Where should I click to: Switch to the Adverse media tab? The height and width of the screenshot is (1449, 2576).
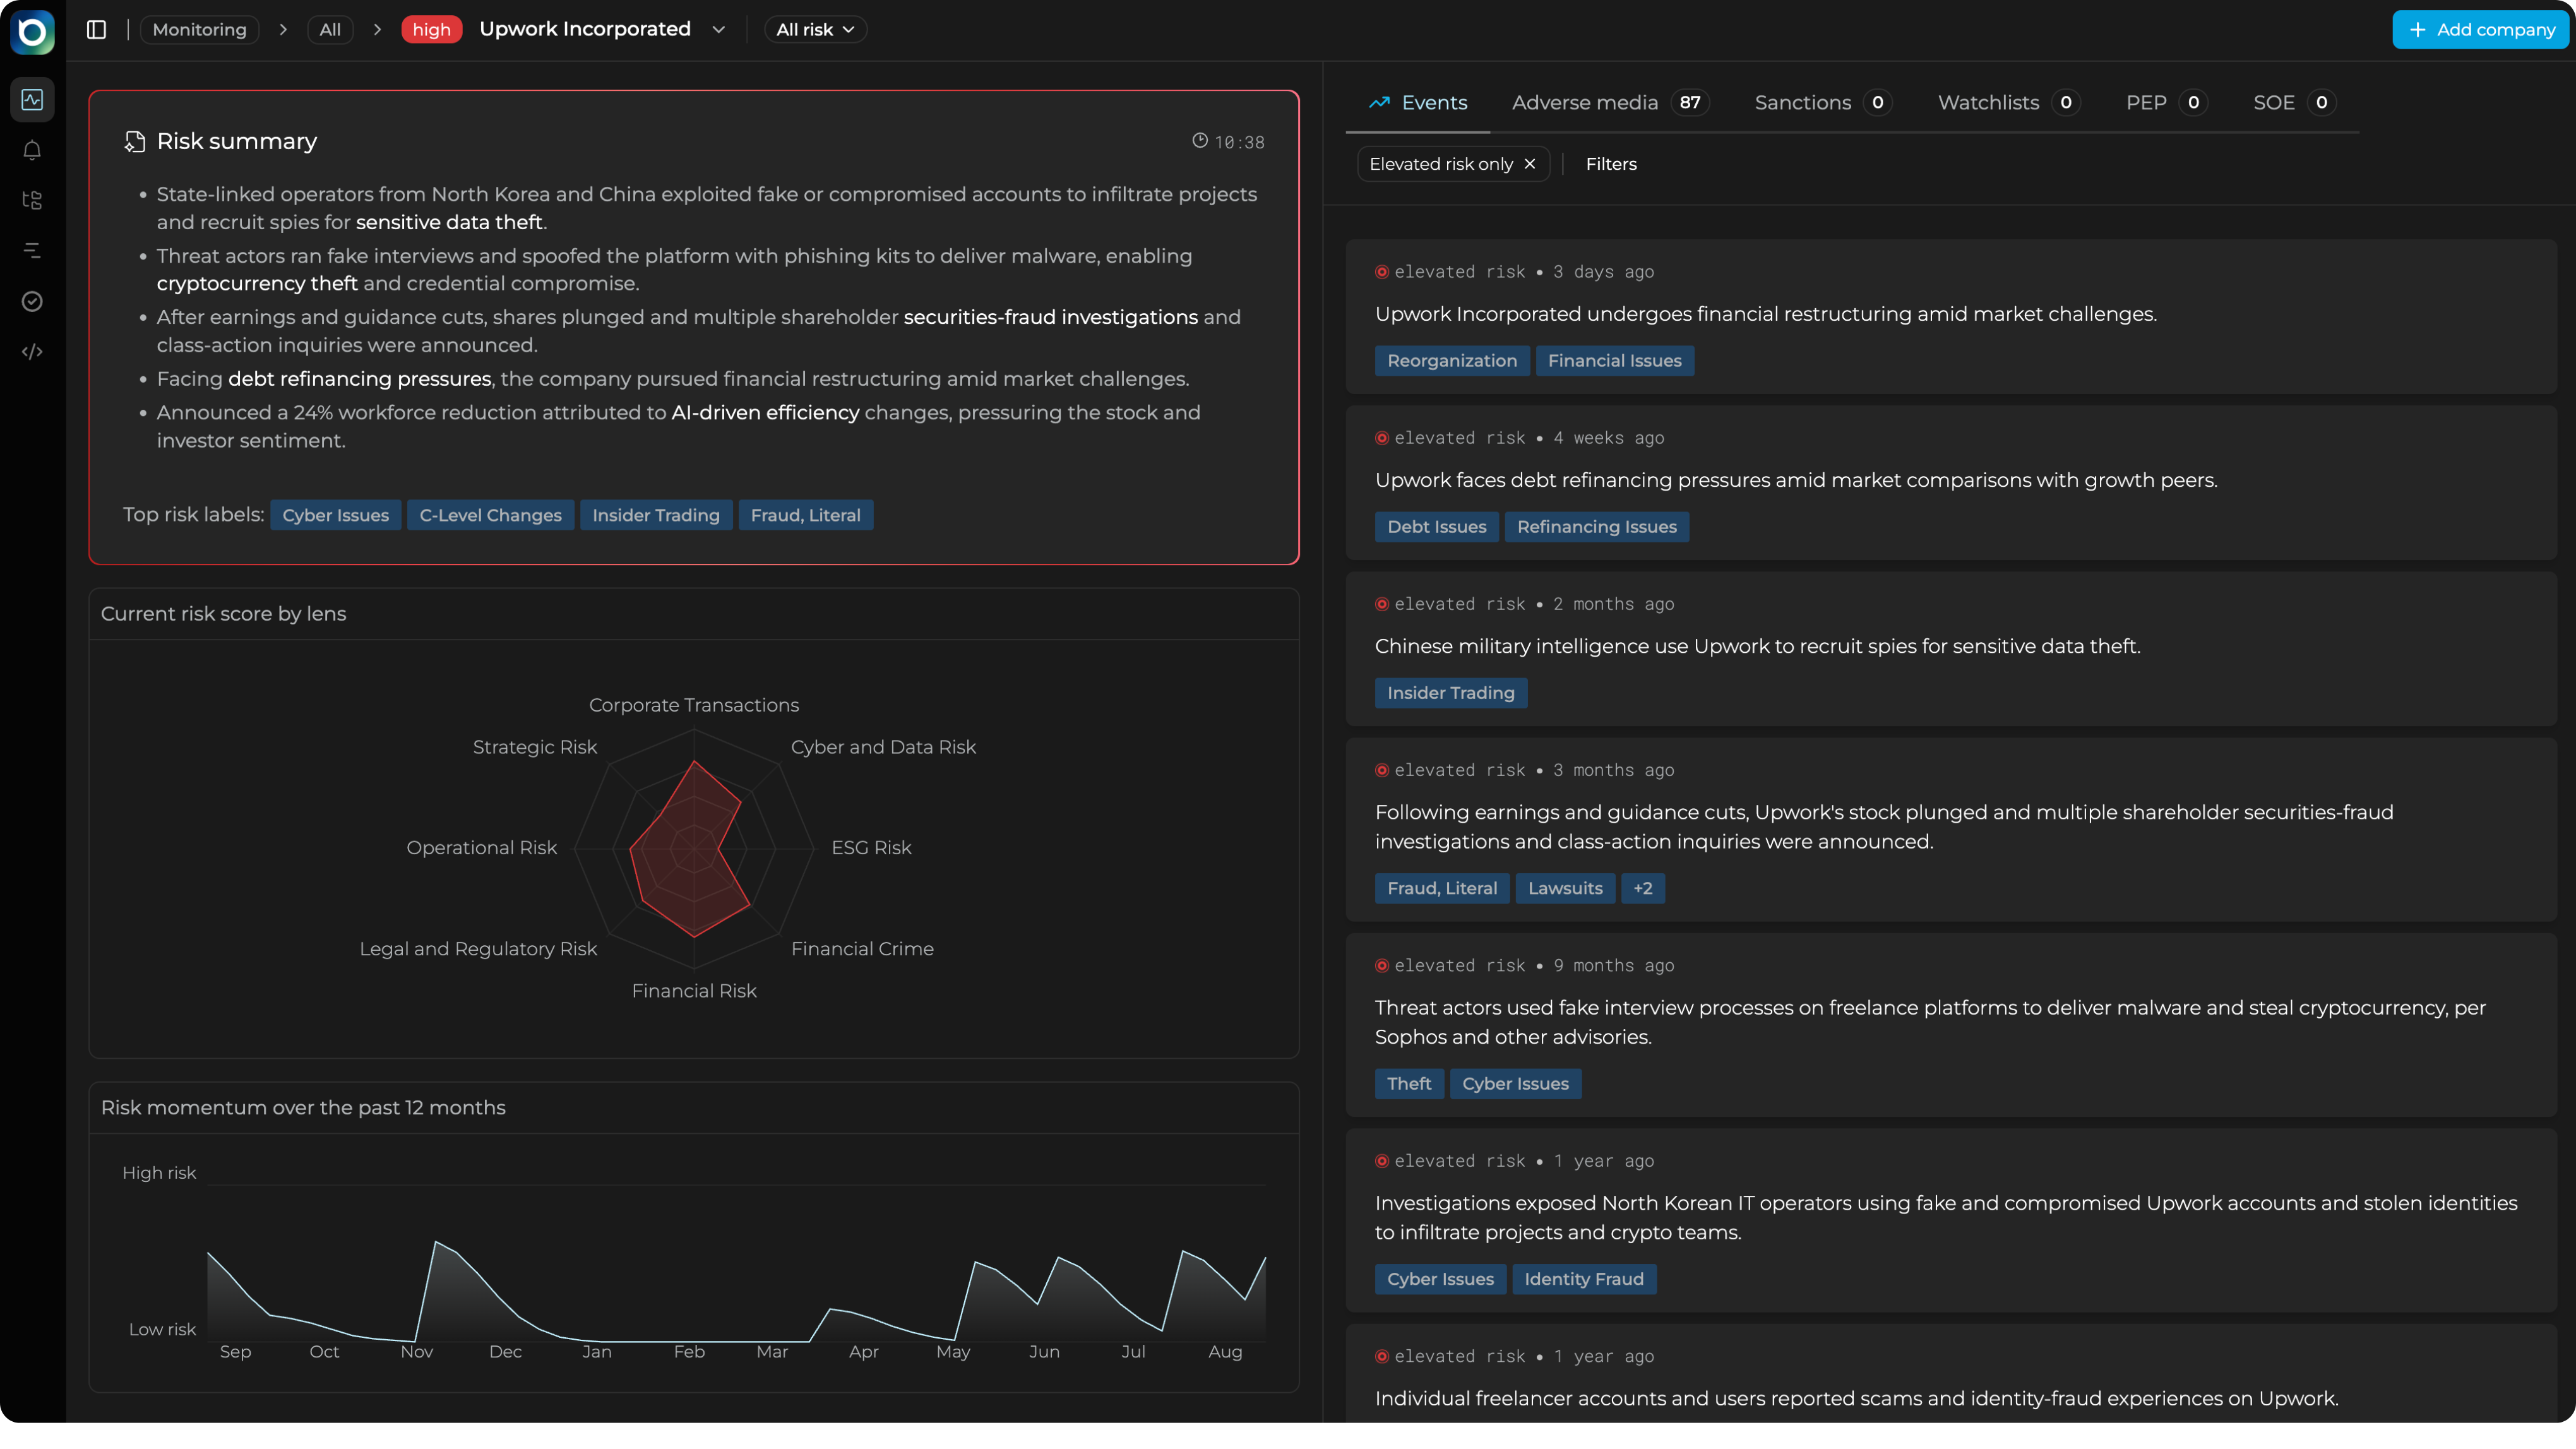[x=1610, y=103]
